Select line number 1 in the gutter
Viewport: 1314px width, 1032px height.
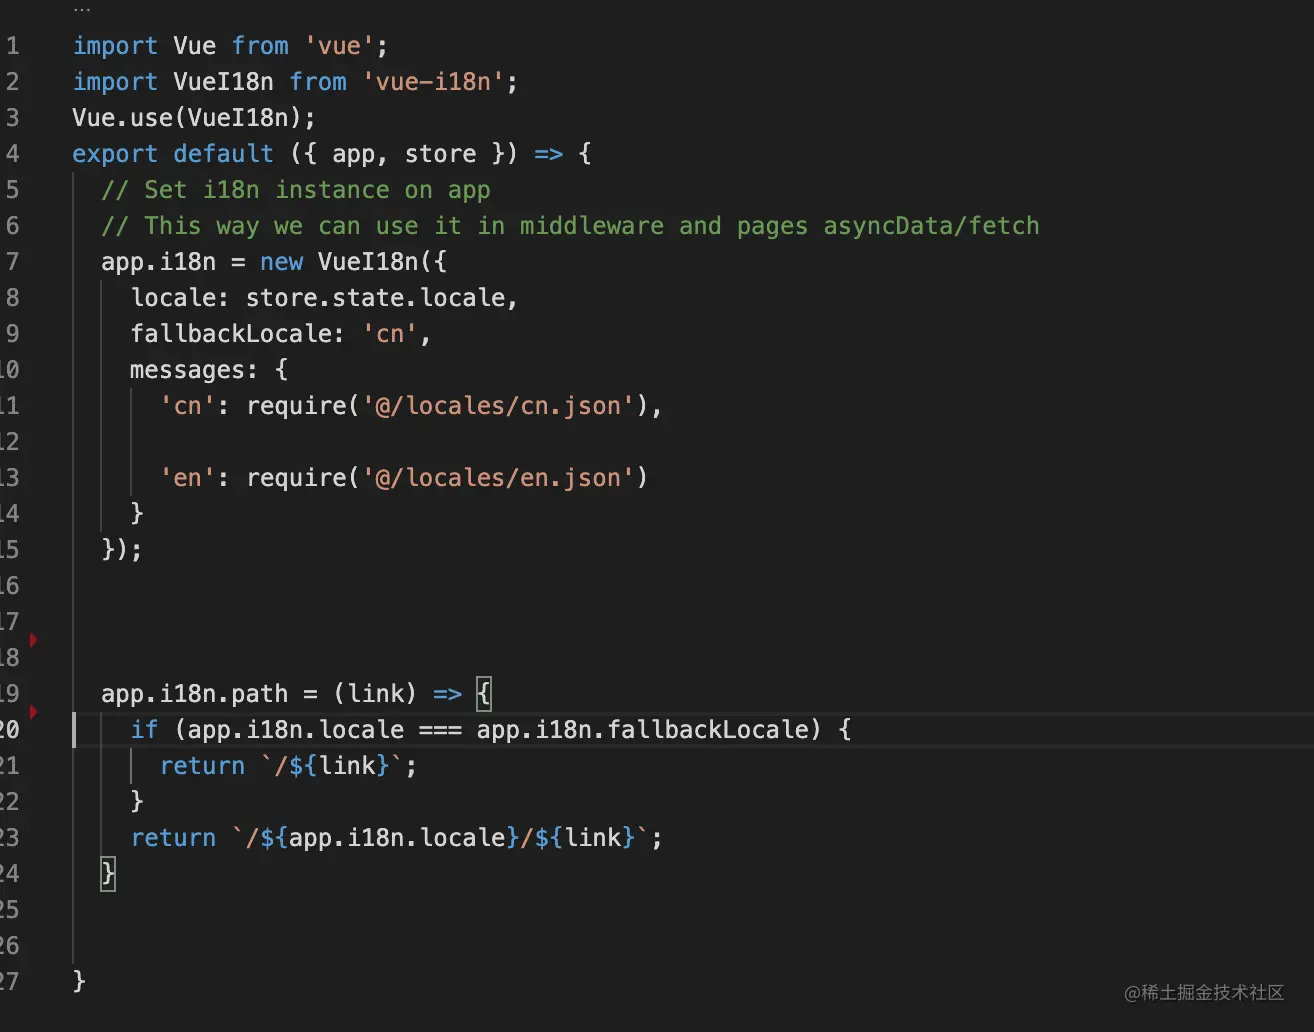pyautogui.click(x=12, y=46)
